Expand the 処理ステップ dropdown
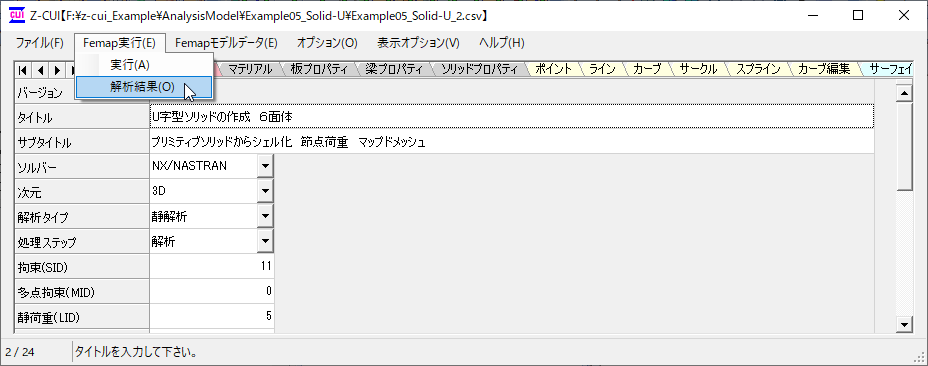Image resolution: width=928 pixels, height=366 pixels. pyautogui.click(x=265, y=242)
